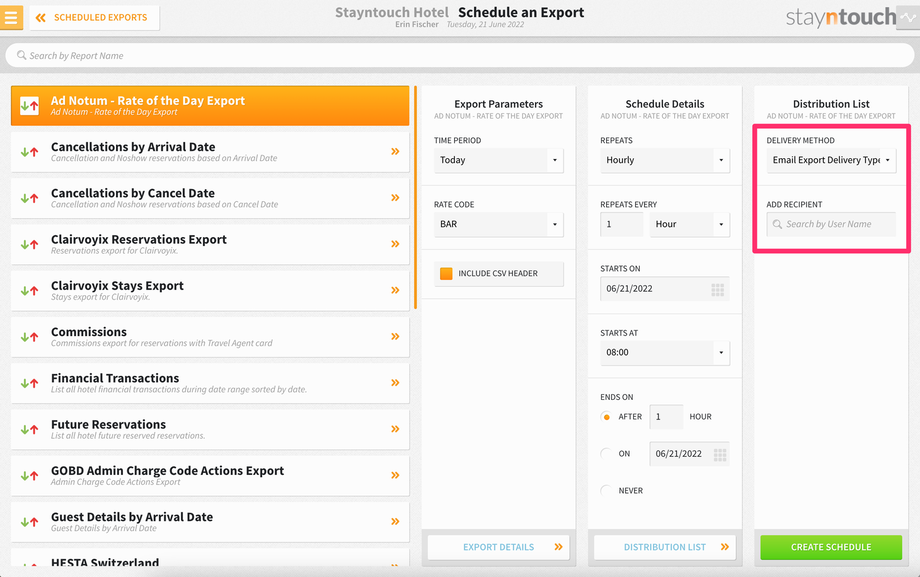The image size is (920, 577).
Task: Click export arrows icon on Cancellations by Arrival Date
Action: 29,152
